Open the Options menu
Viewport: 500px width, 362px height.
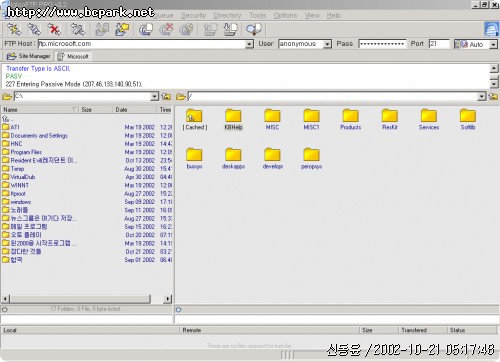coord(285,15)
